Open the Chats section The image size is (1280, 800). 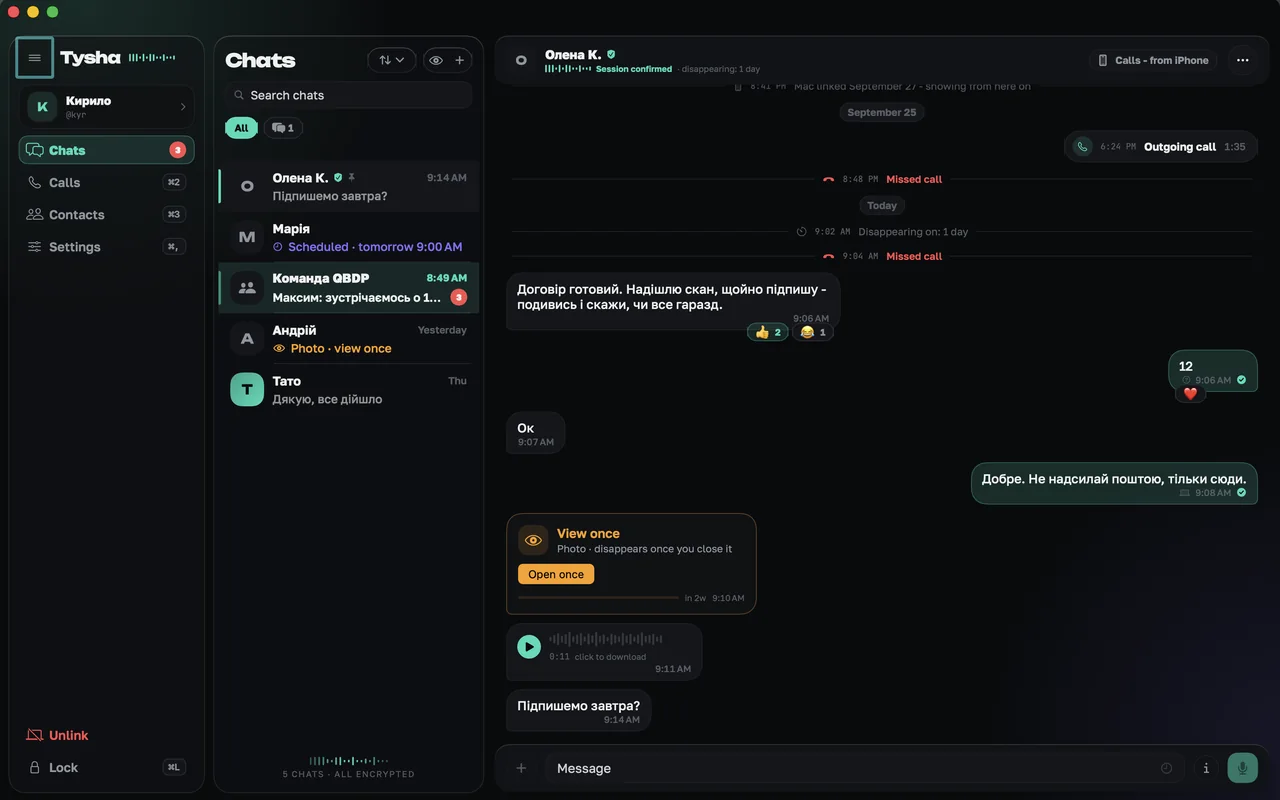pyautogui.click(x=106, y=150)
